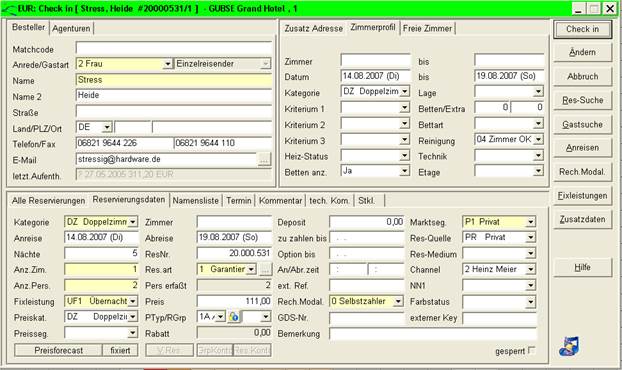Open the Betten anz. dropdown showing Ja
Image resolution: width=622 pixels, height=370 pixels.
pos(405,171)
